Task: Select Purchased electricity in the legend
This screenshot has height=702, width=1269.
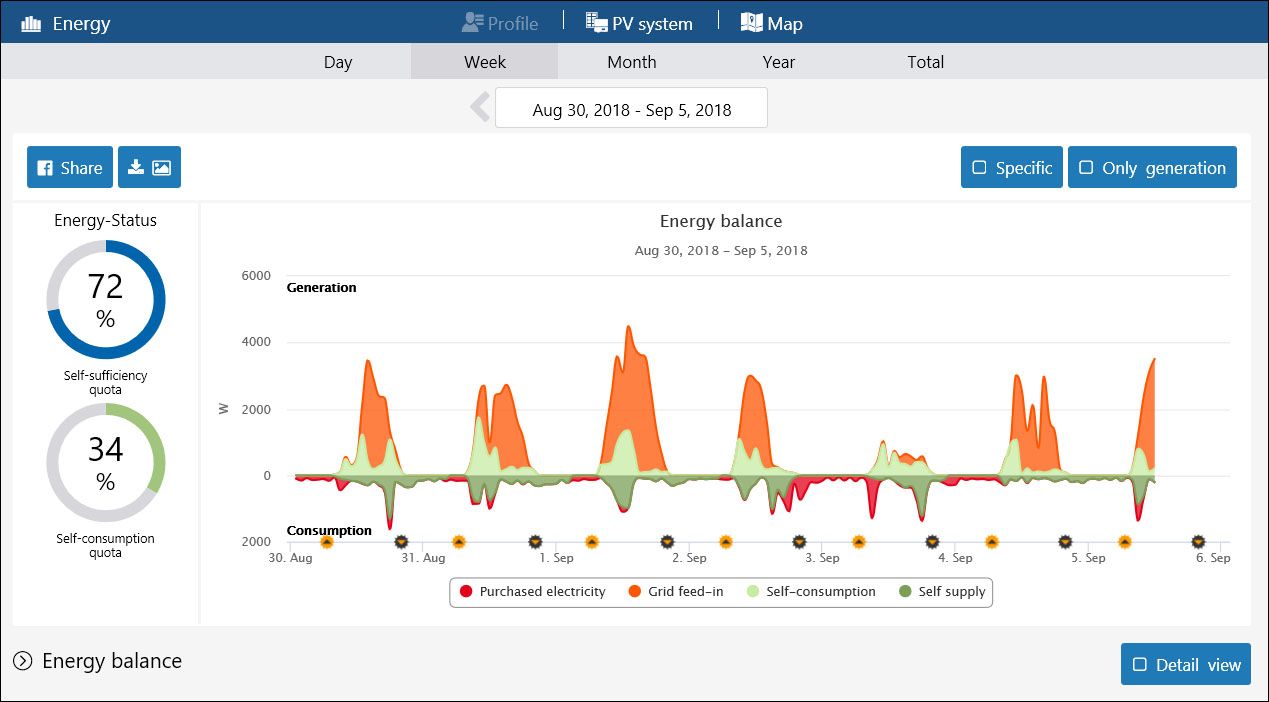Action: [531, 592]
